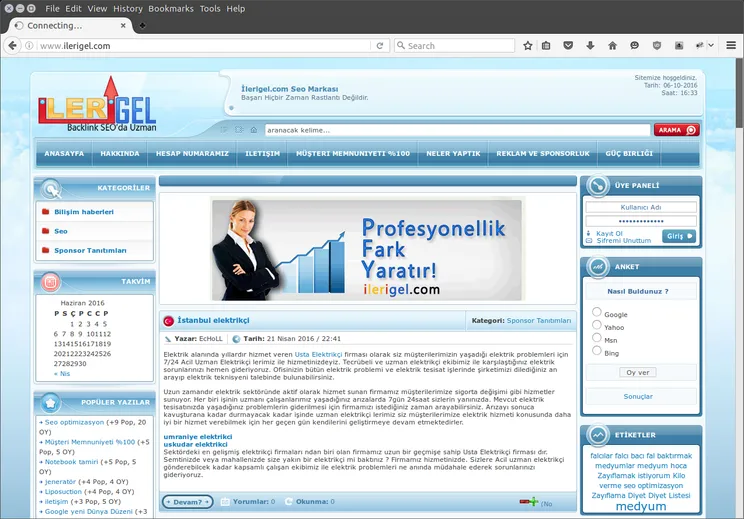Click the site info icon in URL bar
The width and height of the screenshot is (744, 519).
pyautogui.click(x=30, y=46)
